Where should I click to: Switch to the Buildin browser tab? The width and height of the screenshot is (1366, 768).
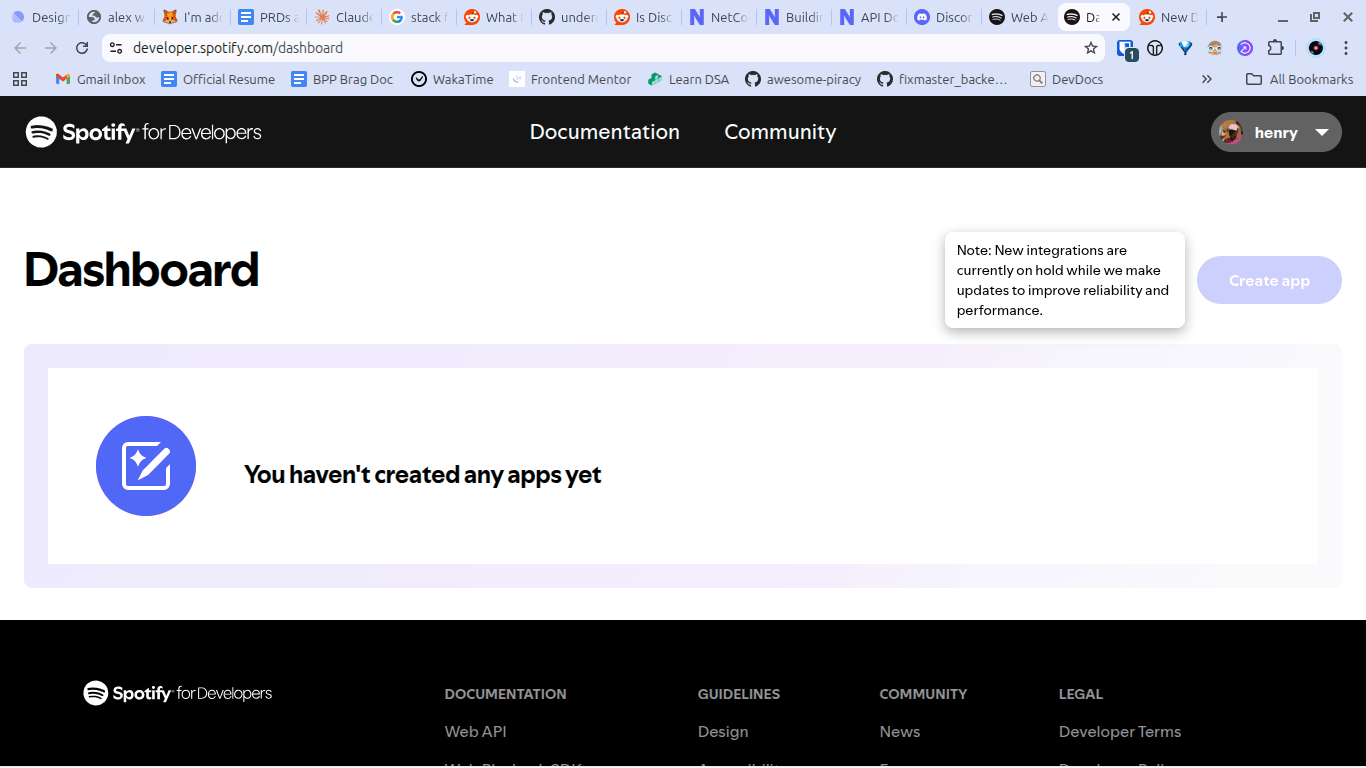[x=795, y=17]
